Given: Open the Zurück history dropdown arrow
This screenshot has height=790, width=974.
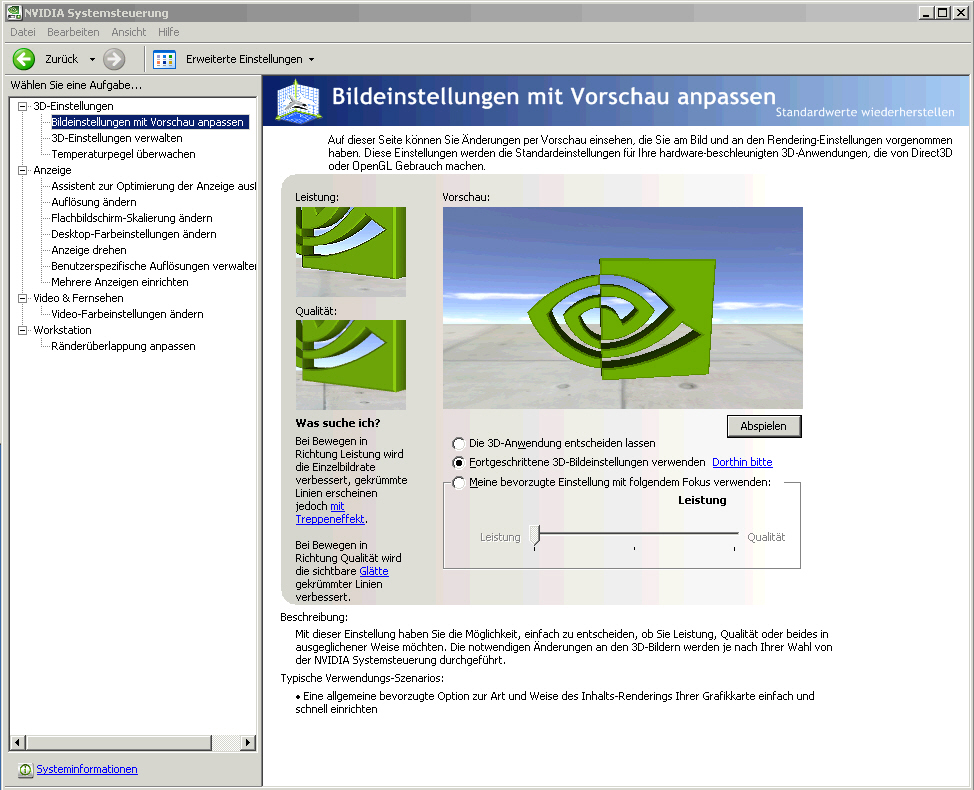Looking at the screenshot, I should click(93, 60).
